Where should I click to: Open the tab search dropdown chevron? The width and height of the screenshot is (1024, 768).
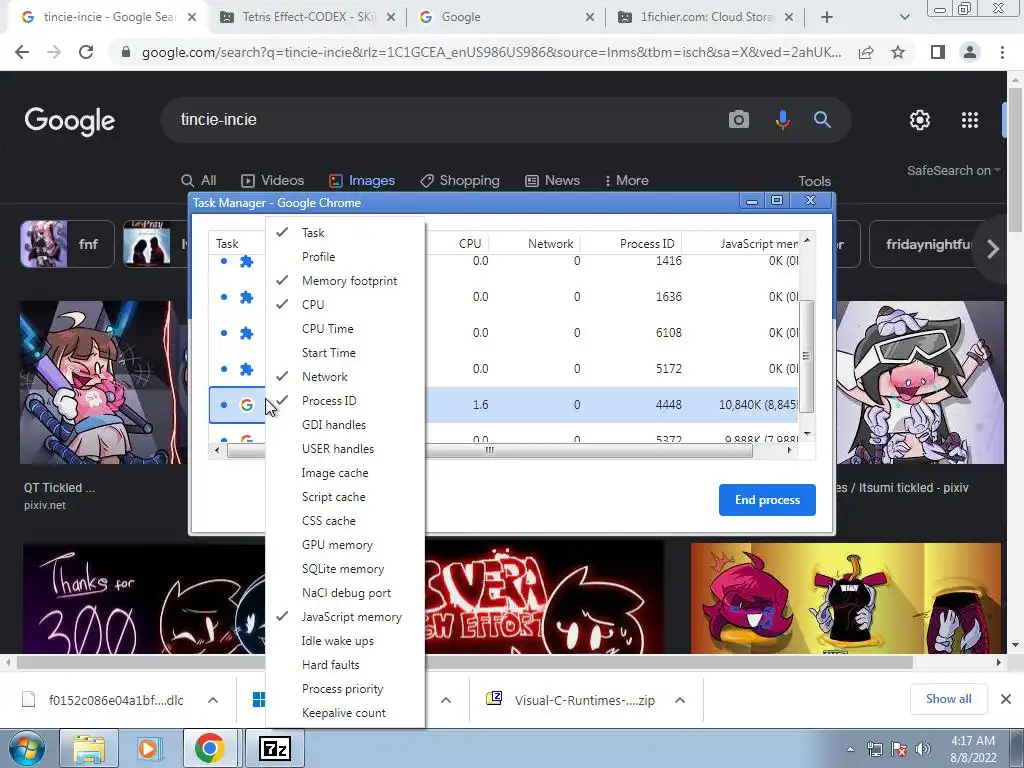904,17
